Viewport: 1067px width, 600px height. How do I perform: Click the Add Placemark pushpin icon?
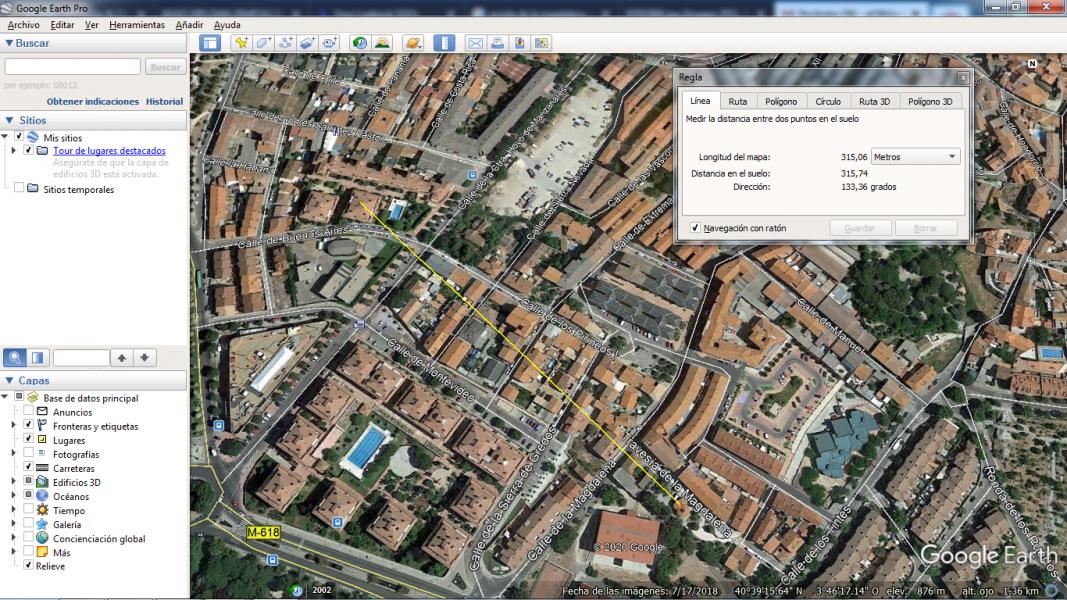click(x=240, y=43)
